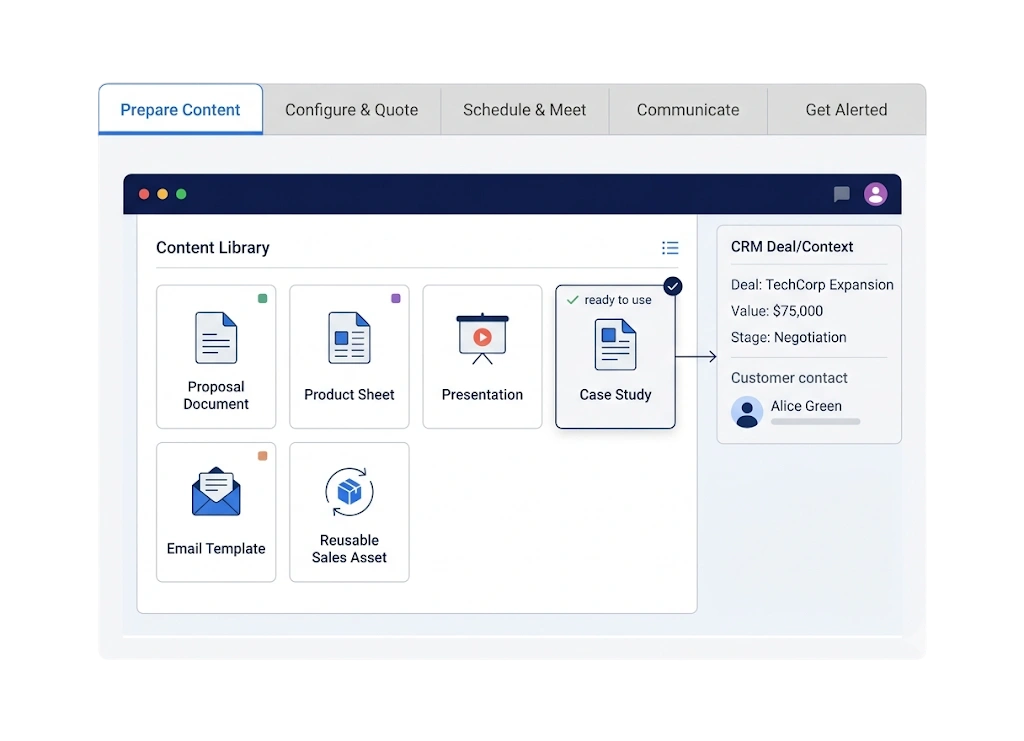Click the green ready to use checkmark
The width and height of the screenshot is (1024, 741).
click(x=573, y=300)
